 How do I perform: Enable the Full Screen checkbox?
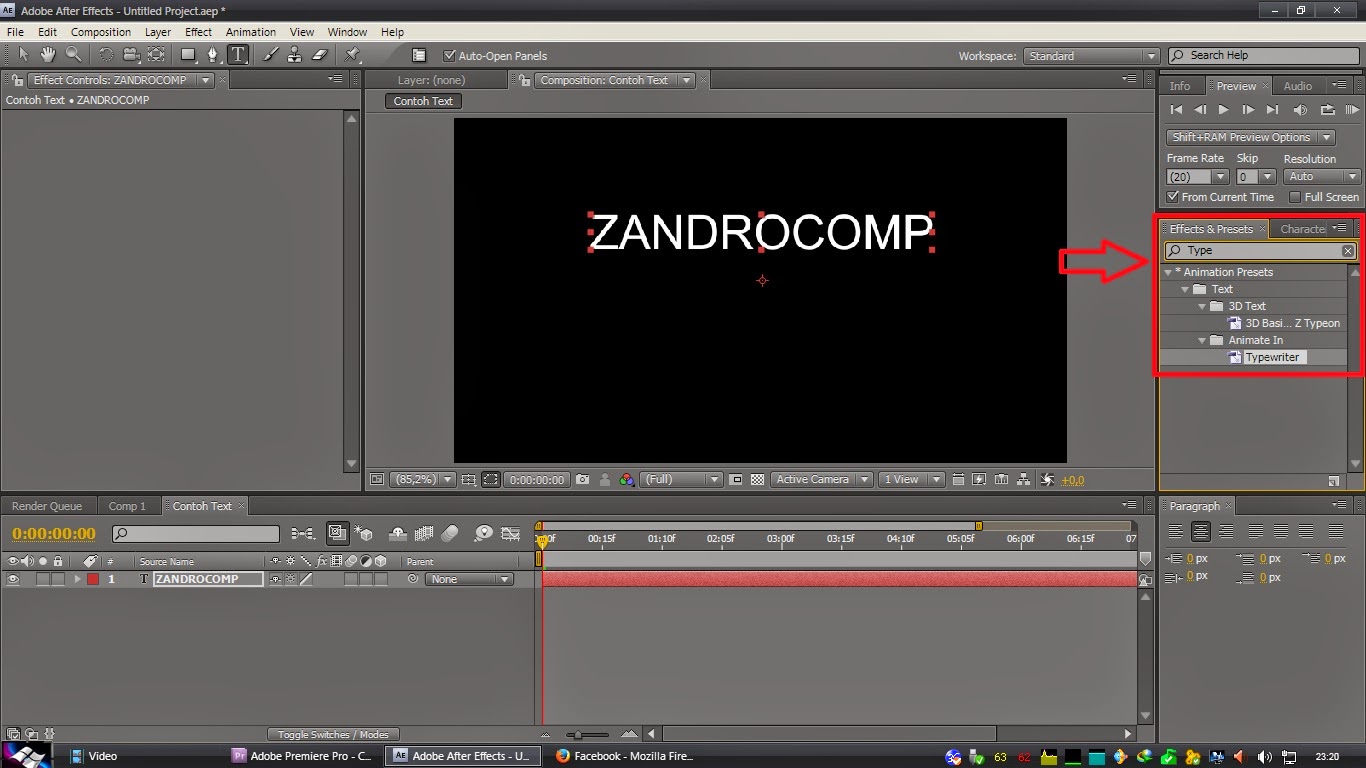[x=1295, y=197]
